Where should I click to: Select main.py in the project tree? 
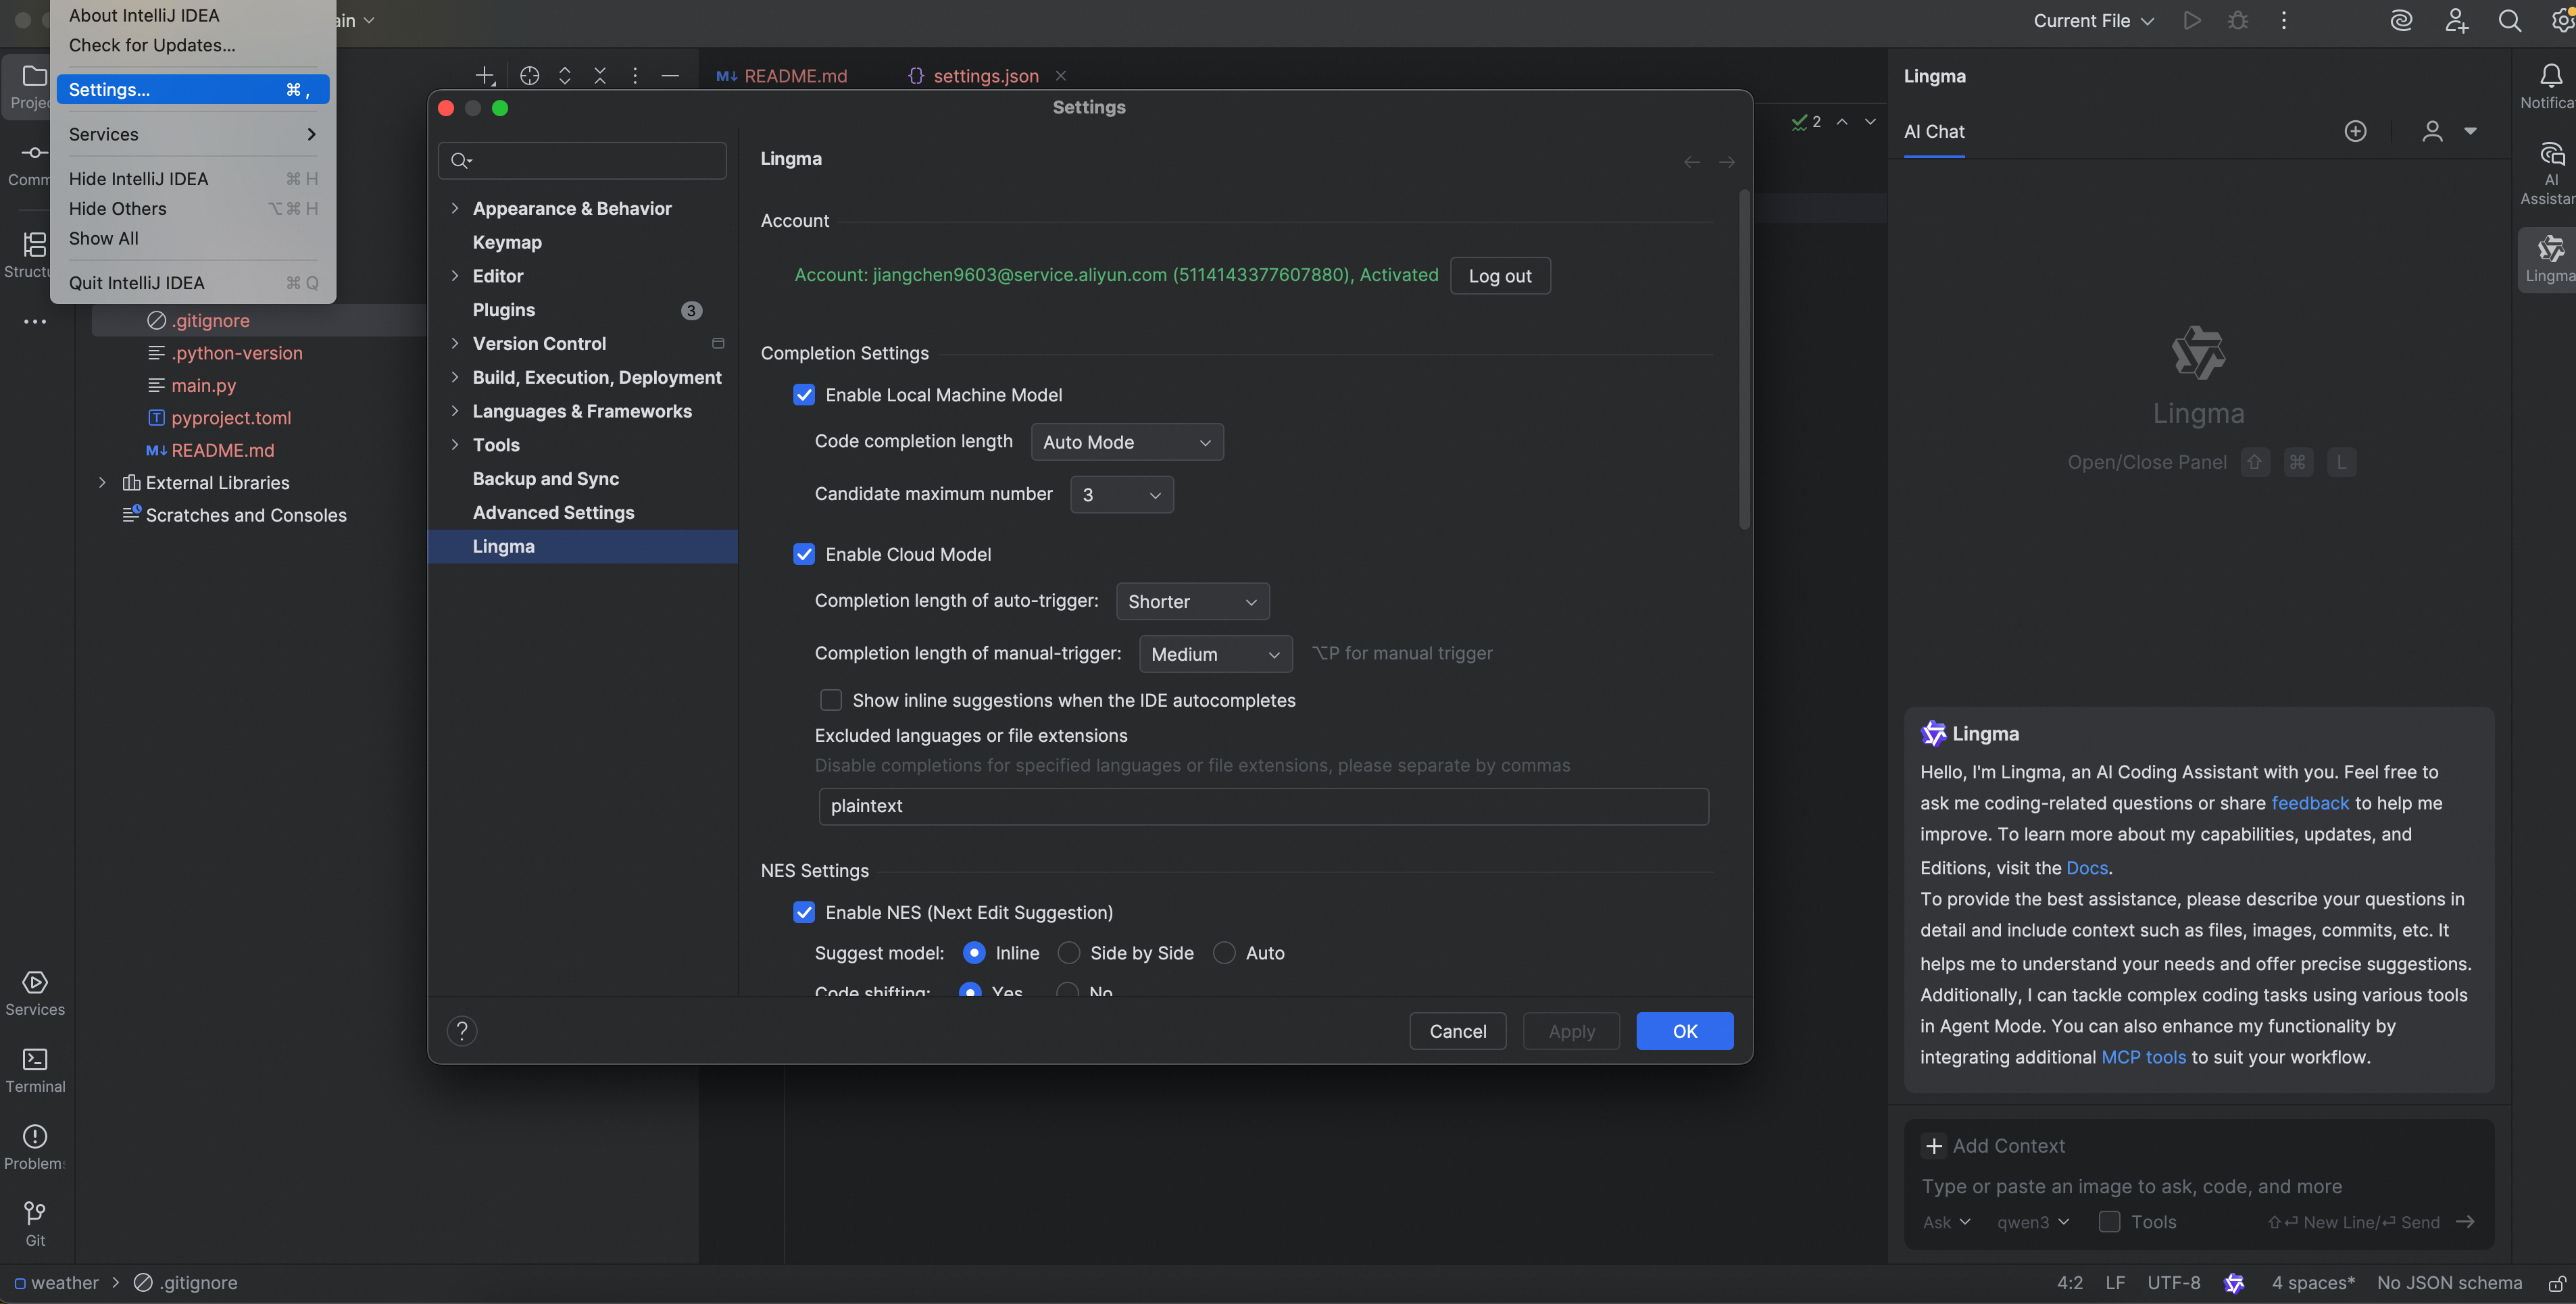[x=203, y=385]
